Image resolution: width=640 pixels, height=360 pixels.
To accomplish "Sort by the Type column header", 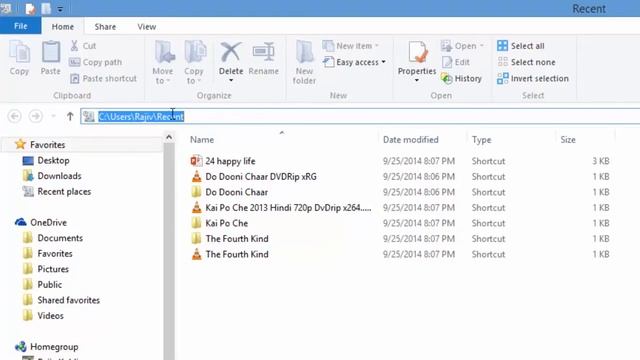I will (x=482, y=140).
